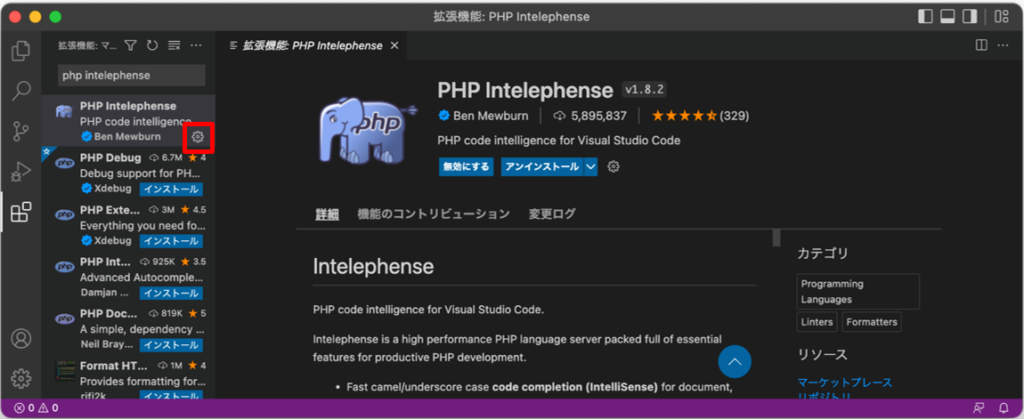
Task: Install the PHP Int... Damjan extension
Action: coord(171,293)
